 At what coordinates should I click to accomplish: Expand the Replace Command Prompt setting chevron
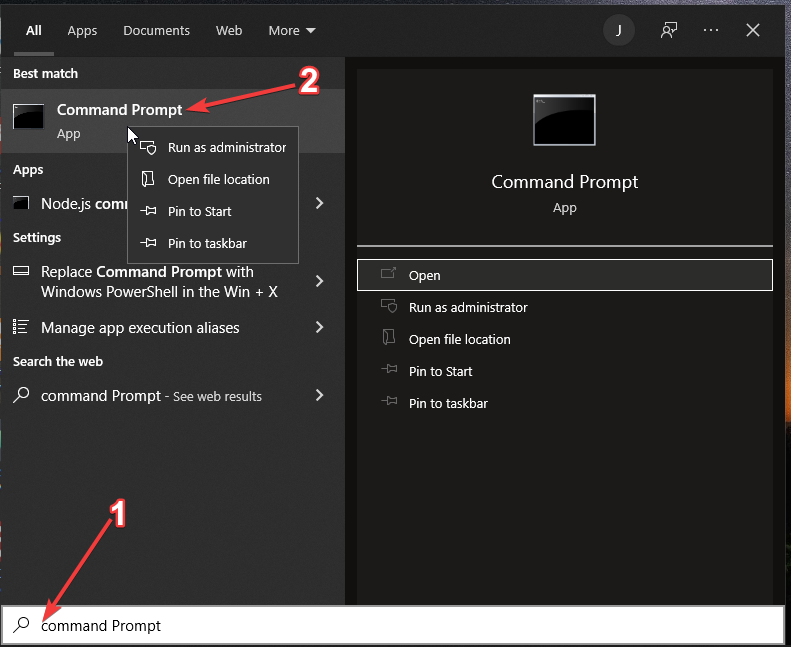319,281
